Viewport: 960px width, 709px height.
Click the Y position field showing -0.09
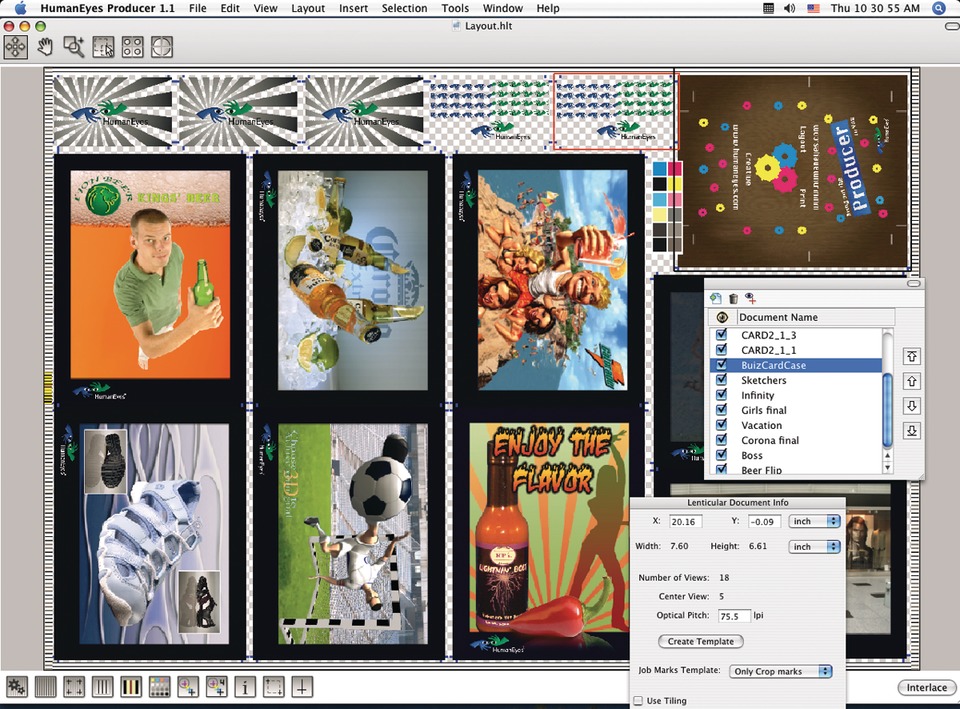764,522
